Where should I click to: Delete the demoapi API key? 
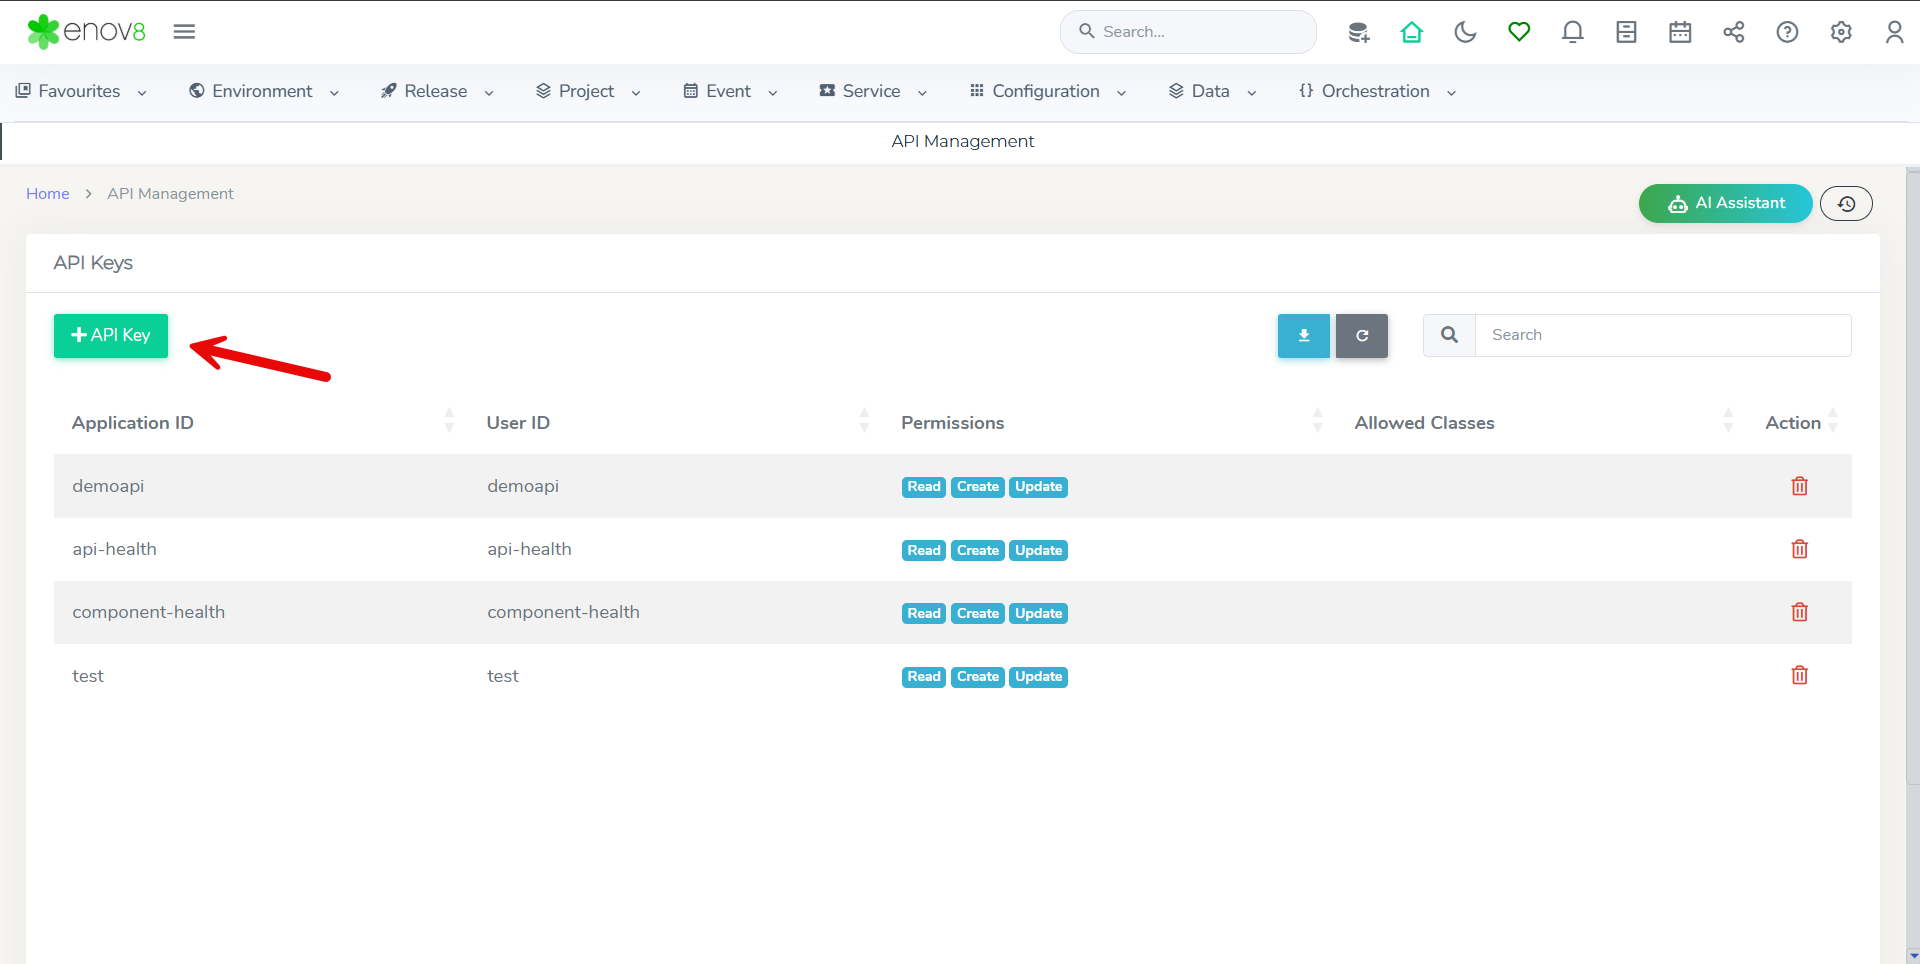click(x=1799, y=487)
